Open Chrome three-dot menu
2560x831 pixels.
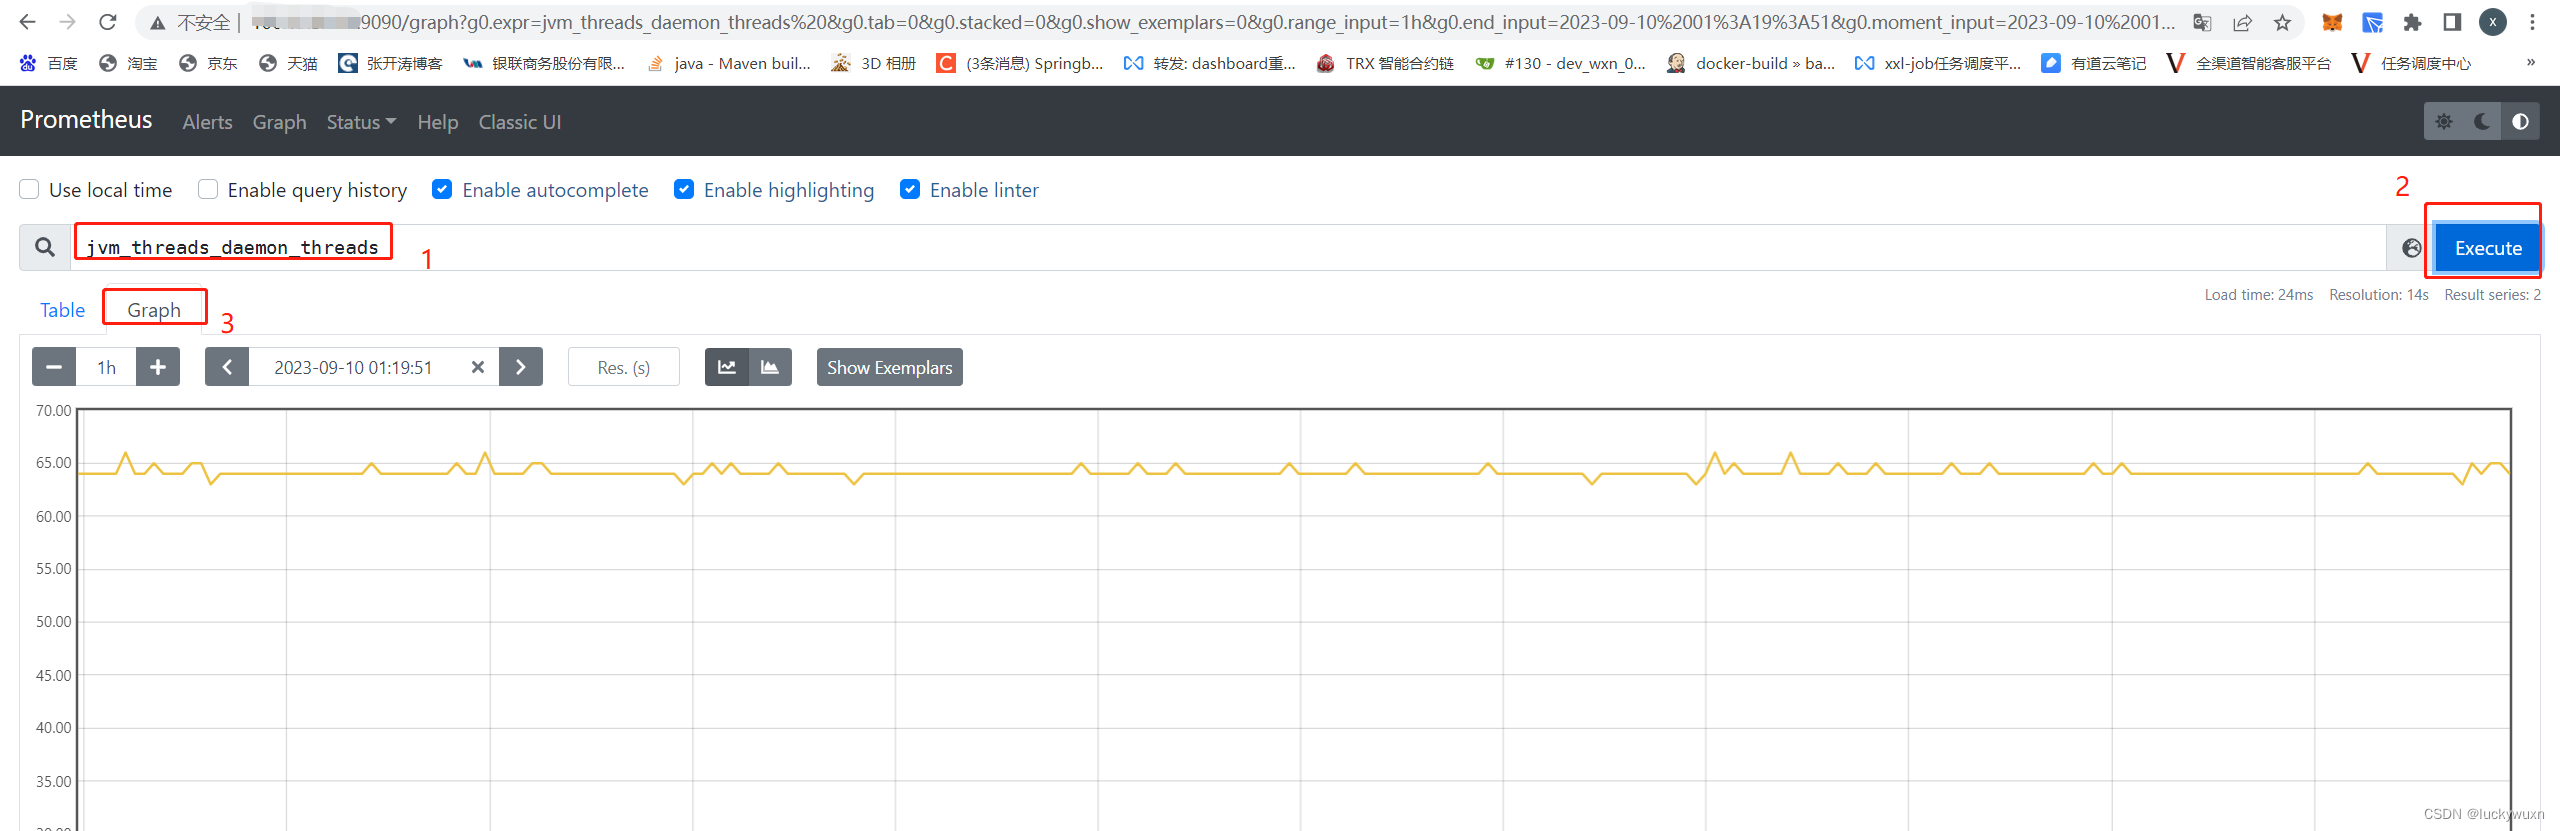pos(2532,22)
